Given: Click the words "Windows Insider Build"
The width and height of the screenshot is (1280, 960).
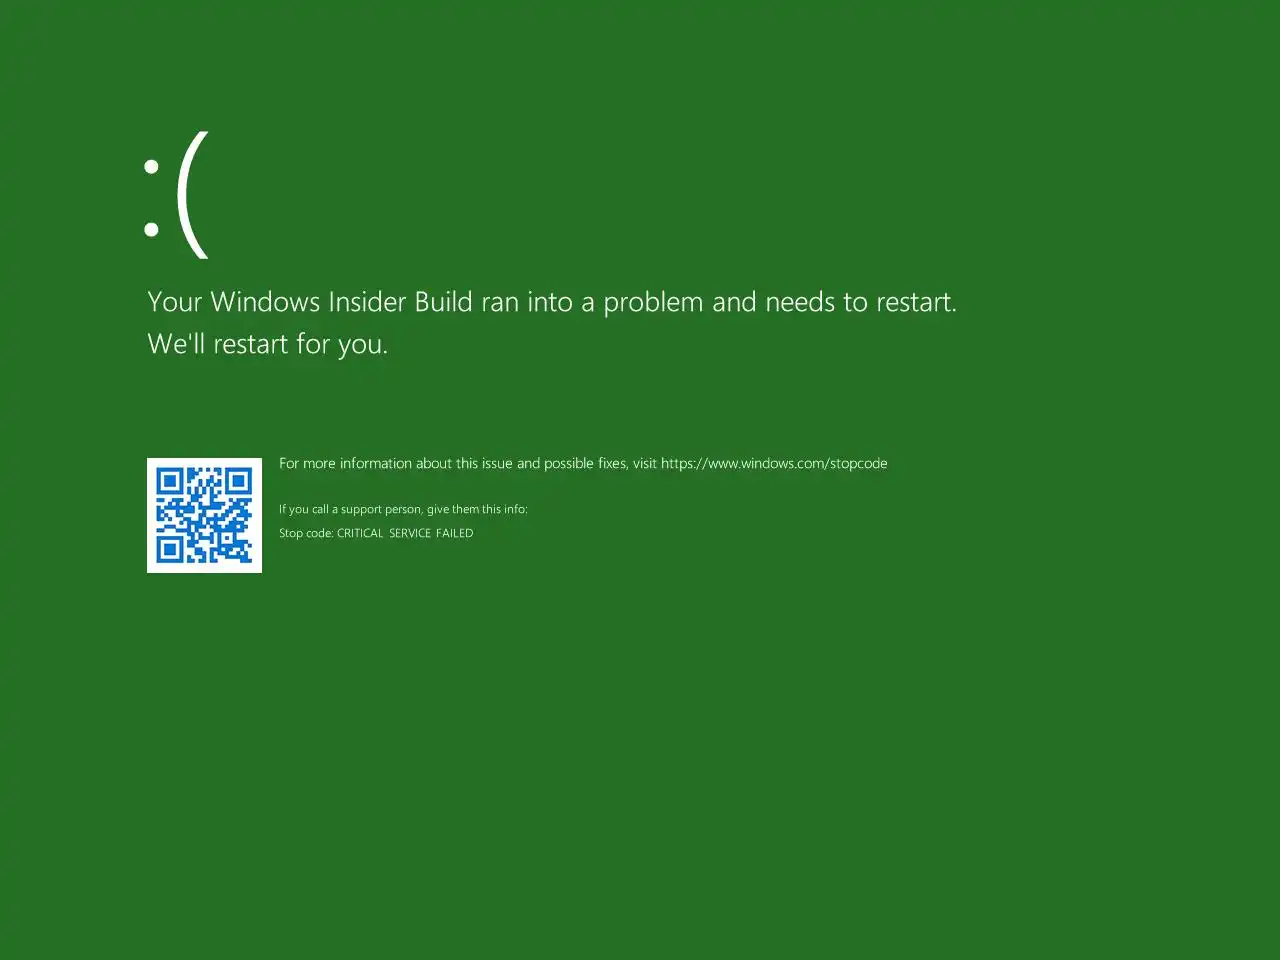Looking at the screenshot, I should click(x=341, y=301).
